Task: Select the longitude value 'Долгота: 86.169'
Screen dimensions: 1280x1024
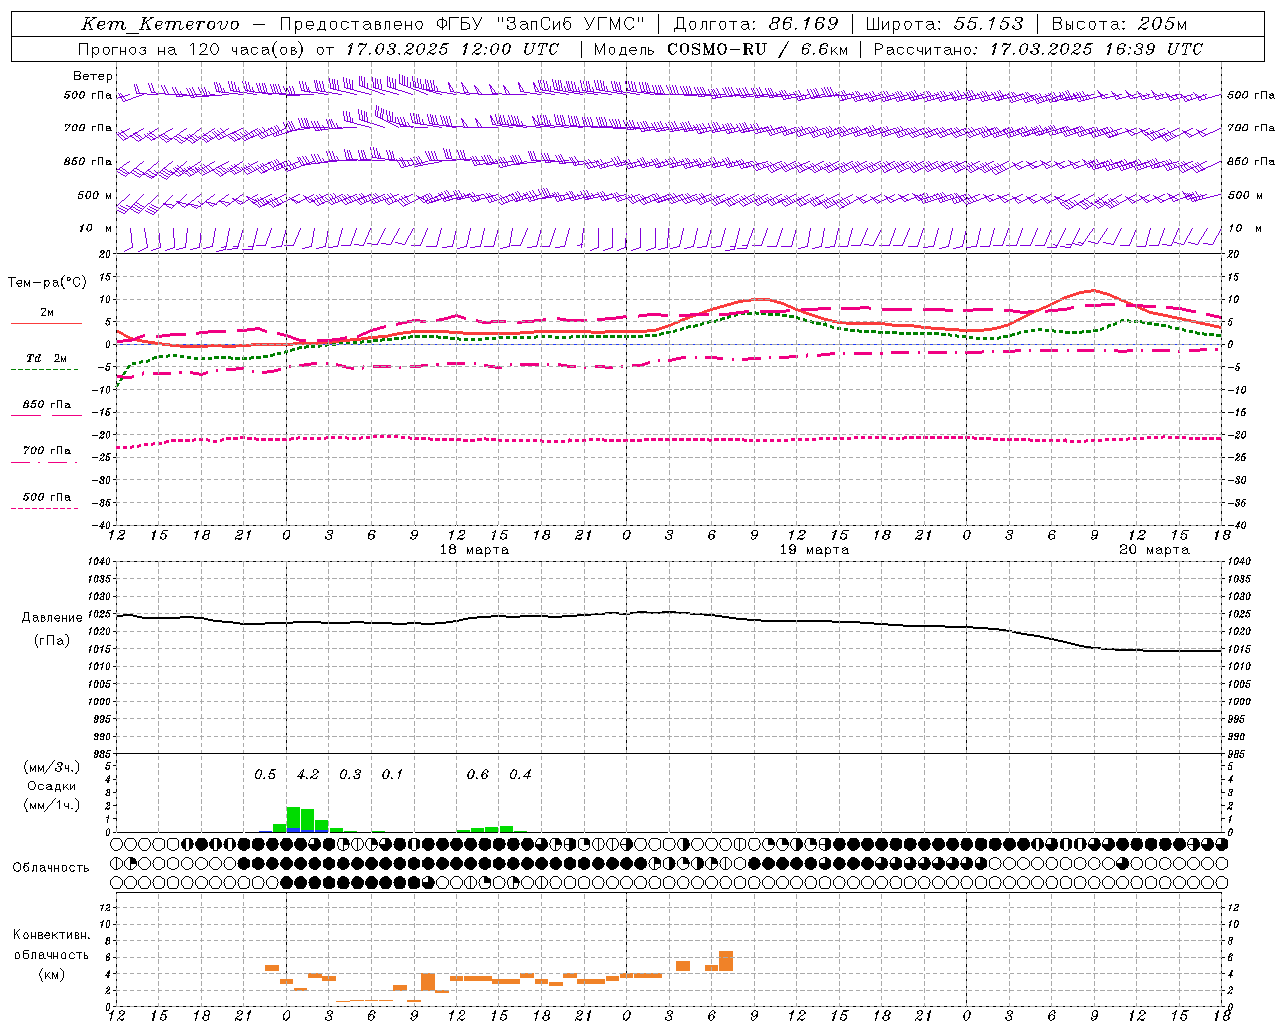Action: 756,24
